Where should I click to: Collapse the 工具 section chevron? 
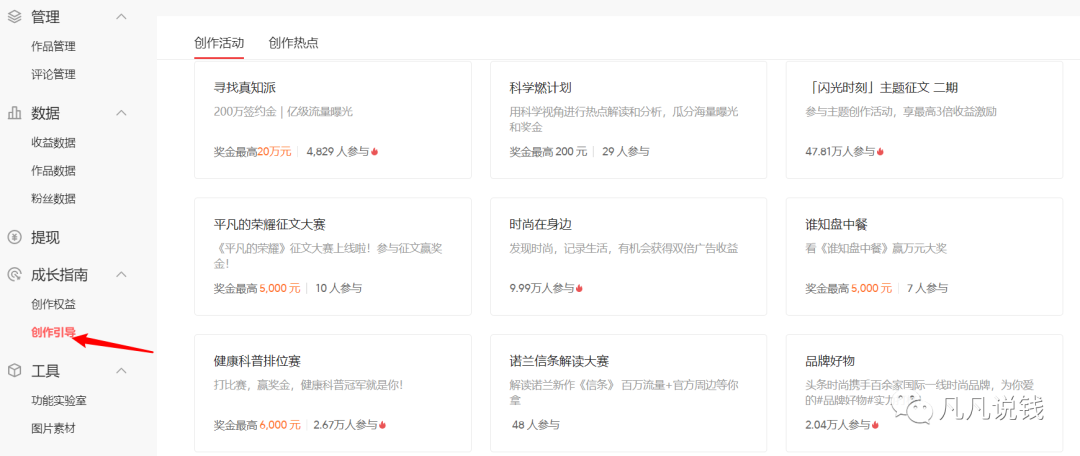coord(121,371)
